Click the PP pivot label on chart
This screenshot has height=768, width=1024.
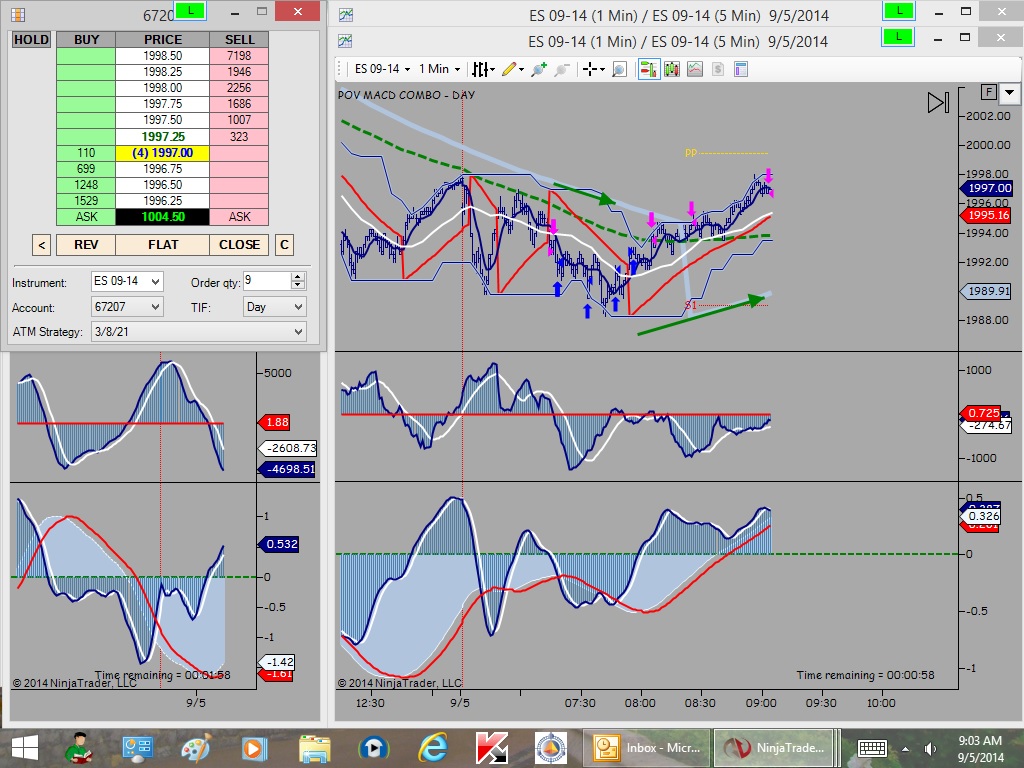[x=691, y=153]
